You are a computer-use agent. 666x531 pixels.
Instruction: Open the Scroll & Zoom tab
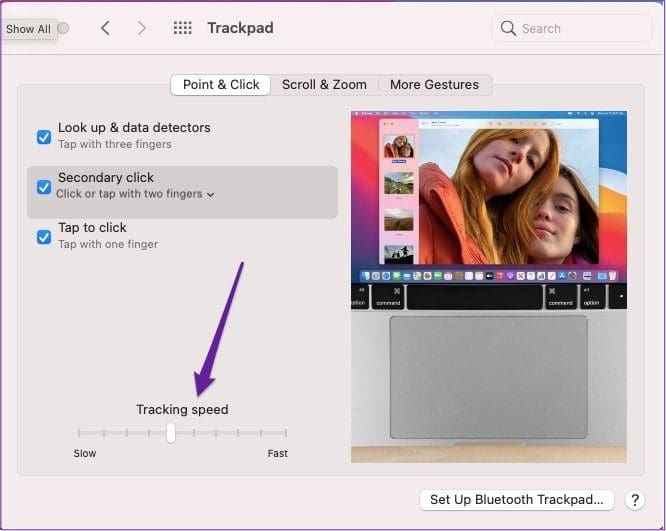[324, 85]
